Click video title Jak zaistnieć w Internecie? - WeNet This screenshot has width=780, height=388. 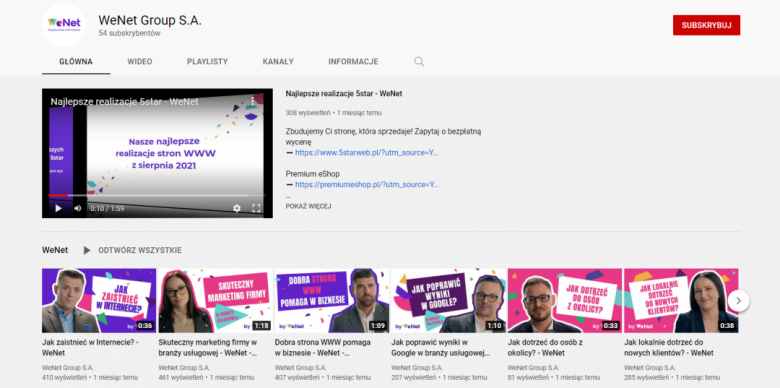point(91,348)
